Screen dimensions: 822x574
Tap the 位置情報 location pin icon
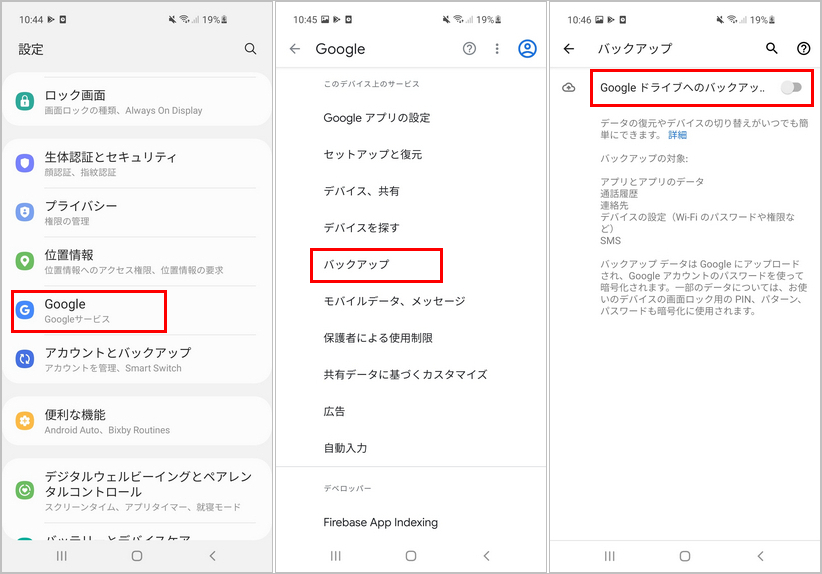pos(25,261)
